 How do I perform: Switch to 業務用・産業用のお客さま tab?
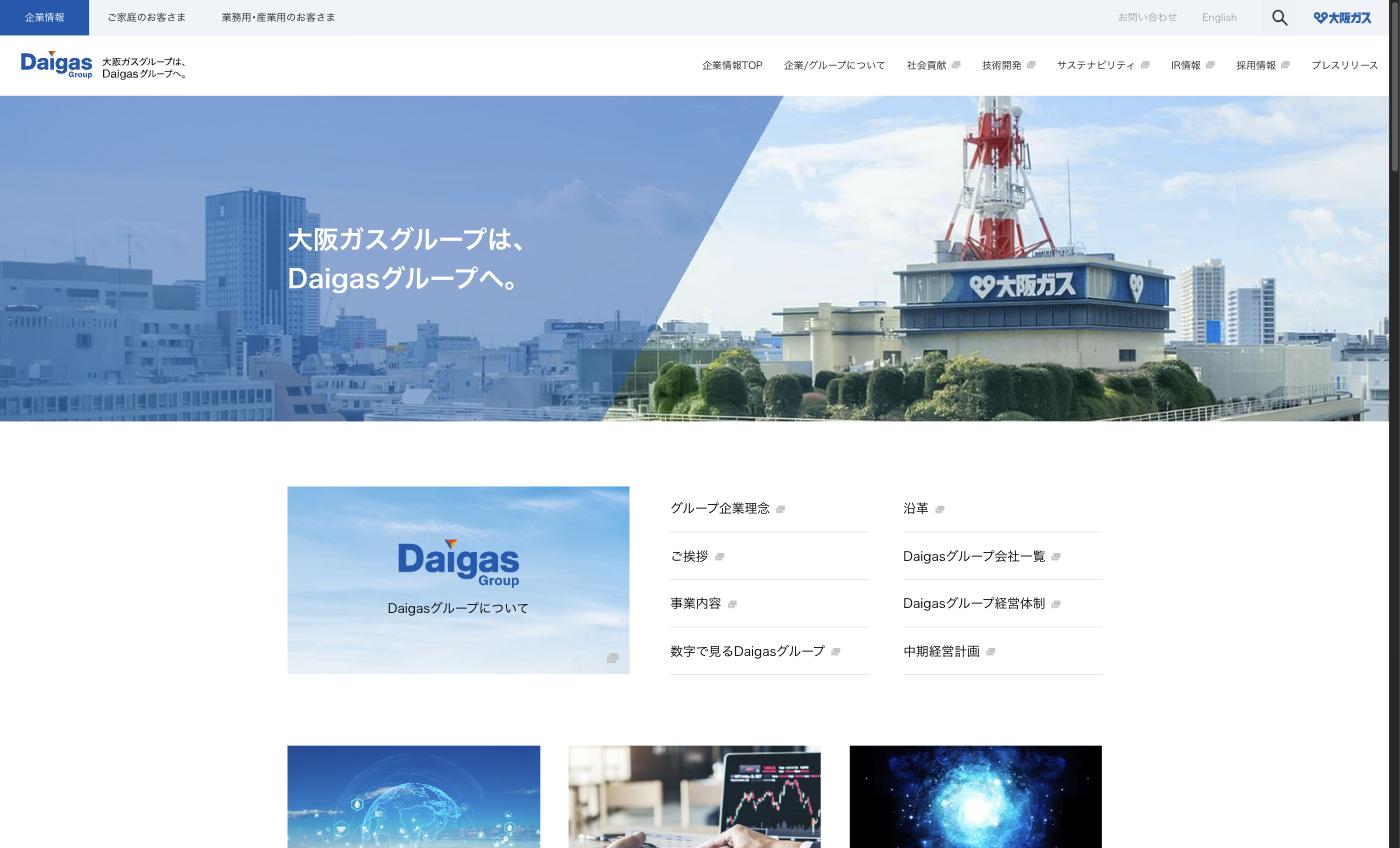(278, 17)
